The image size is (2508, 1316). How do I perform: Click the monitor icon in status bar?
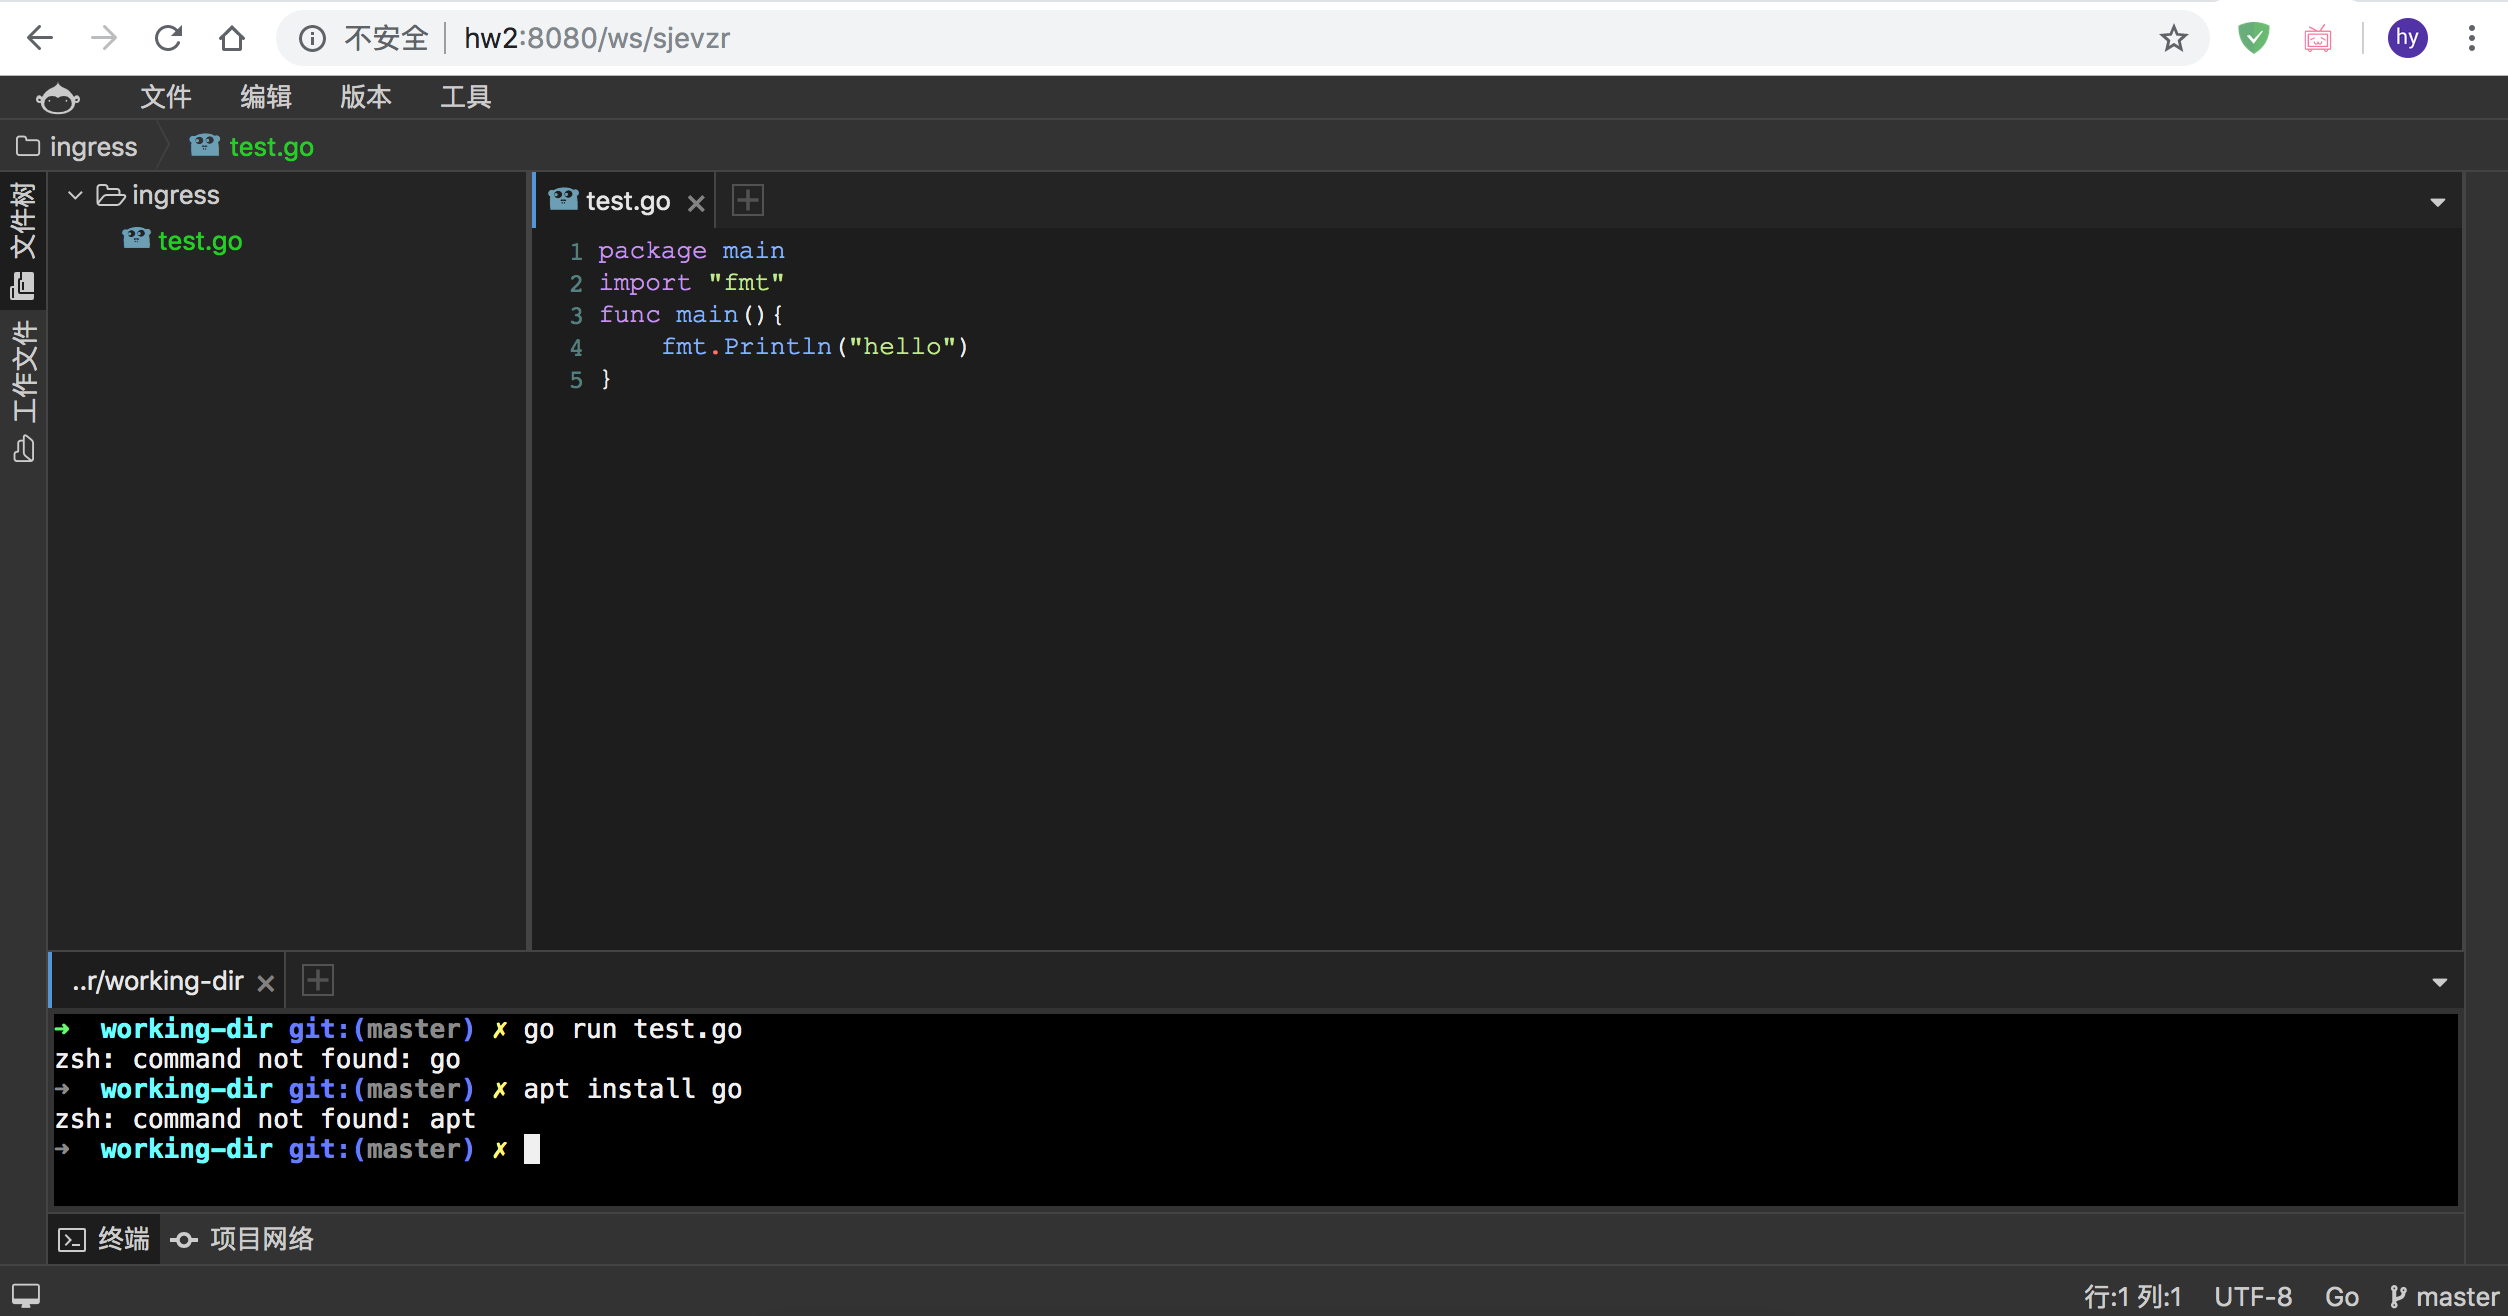[x=26, y=1296]
